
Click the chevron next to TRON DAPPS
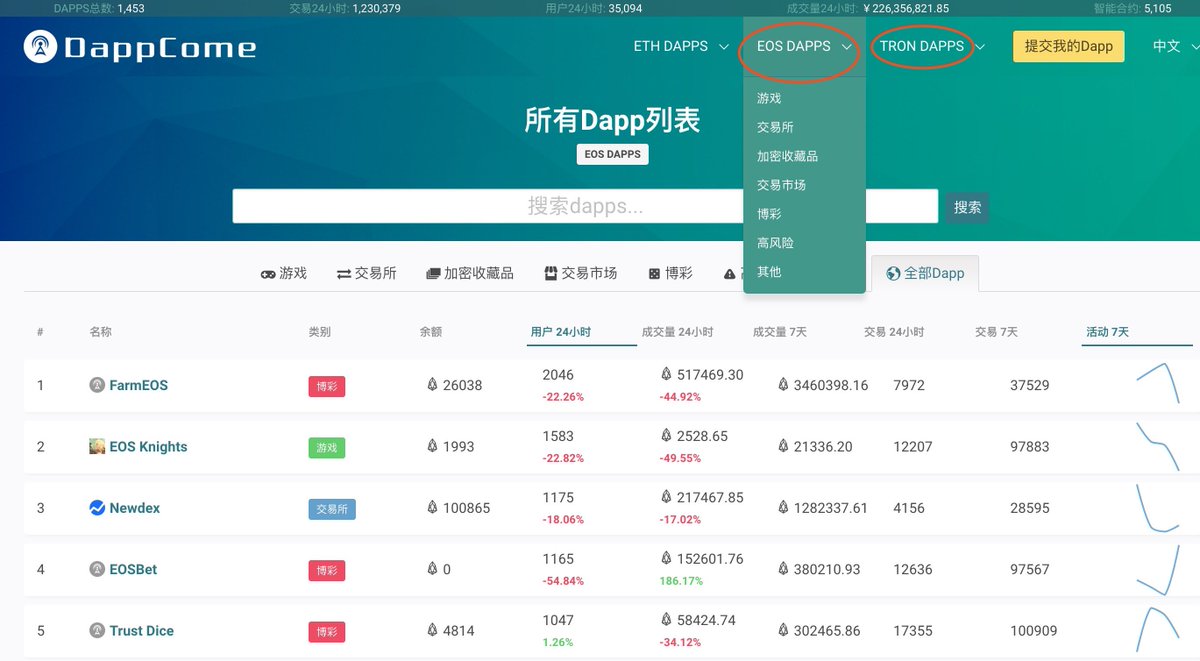(x=980, y=47)
